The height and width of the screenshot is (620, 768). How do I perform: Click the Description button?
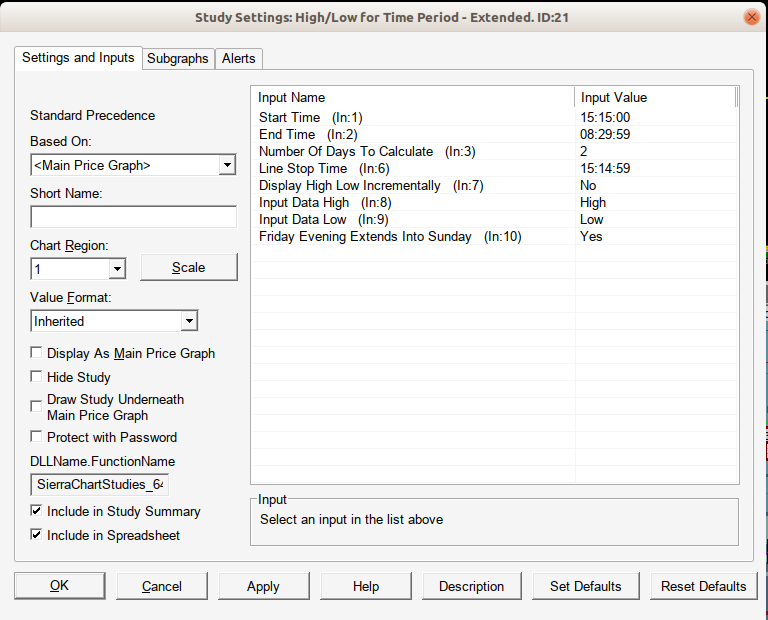click(472, 586)
